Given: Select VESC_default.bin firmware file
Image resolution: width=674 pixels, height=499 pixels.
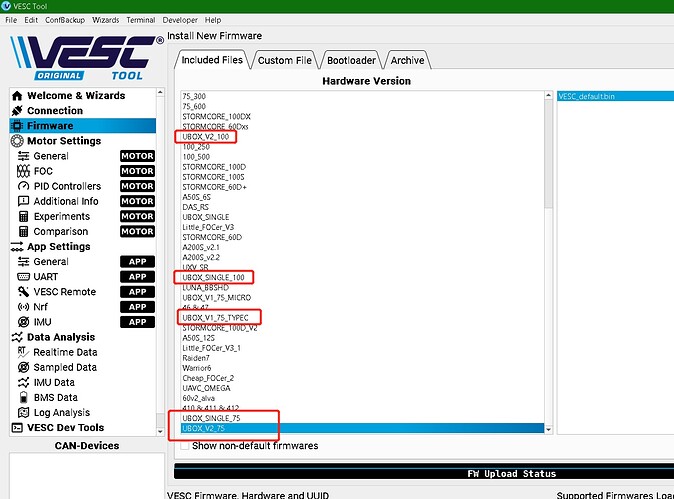Looking at the screenshot, I should pos(616,96).
